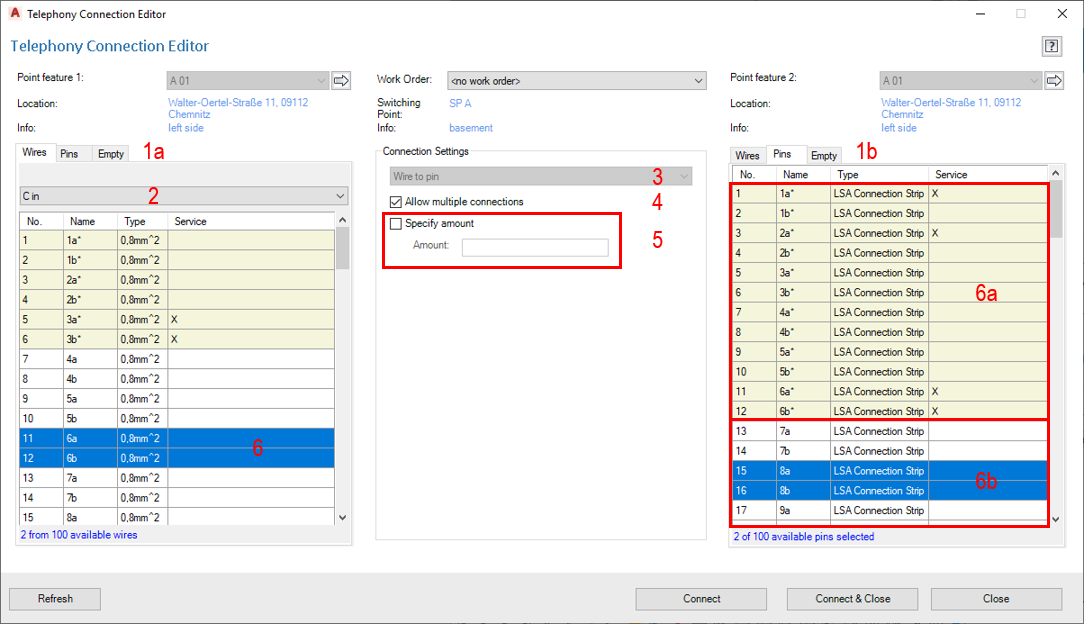Select pin row 17 named 9a

tap(890, 510)
